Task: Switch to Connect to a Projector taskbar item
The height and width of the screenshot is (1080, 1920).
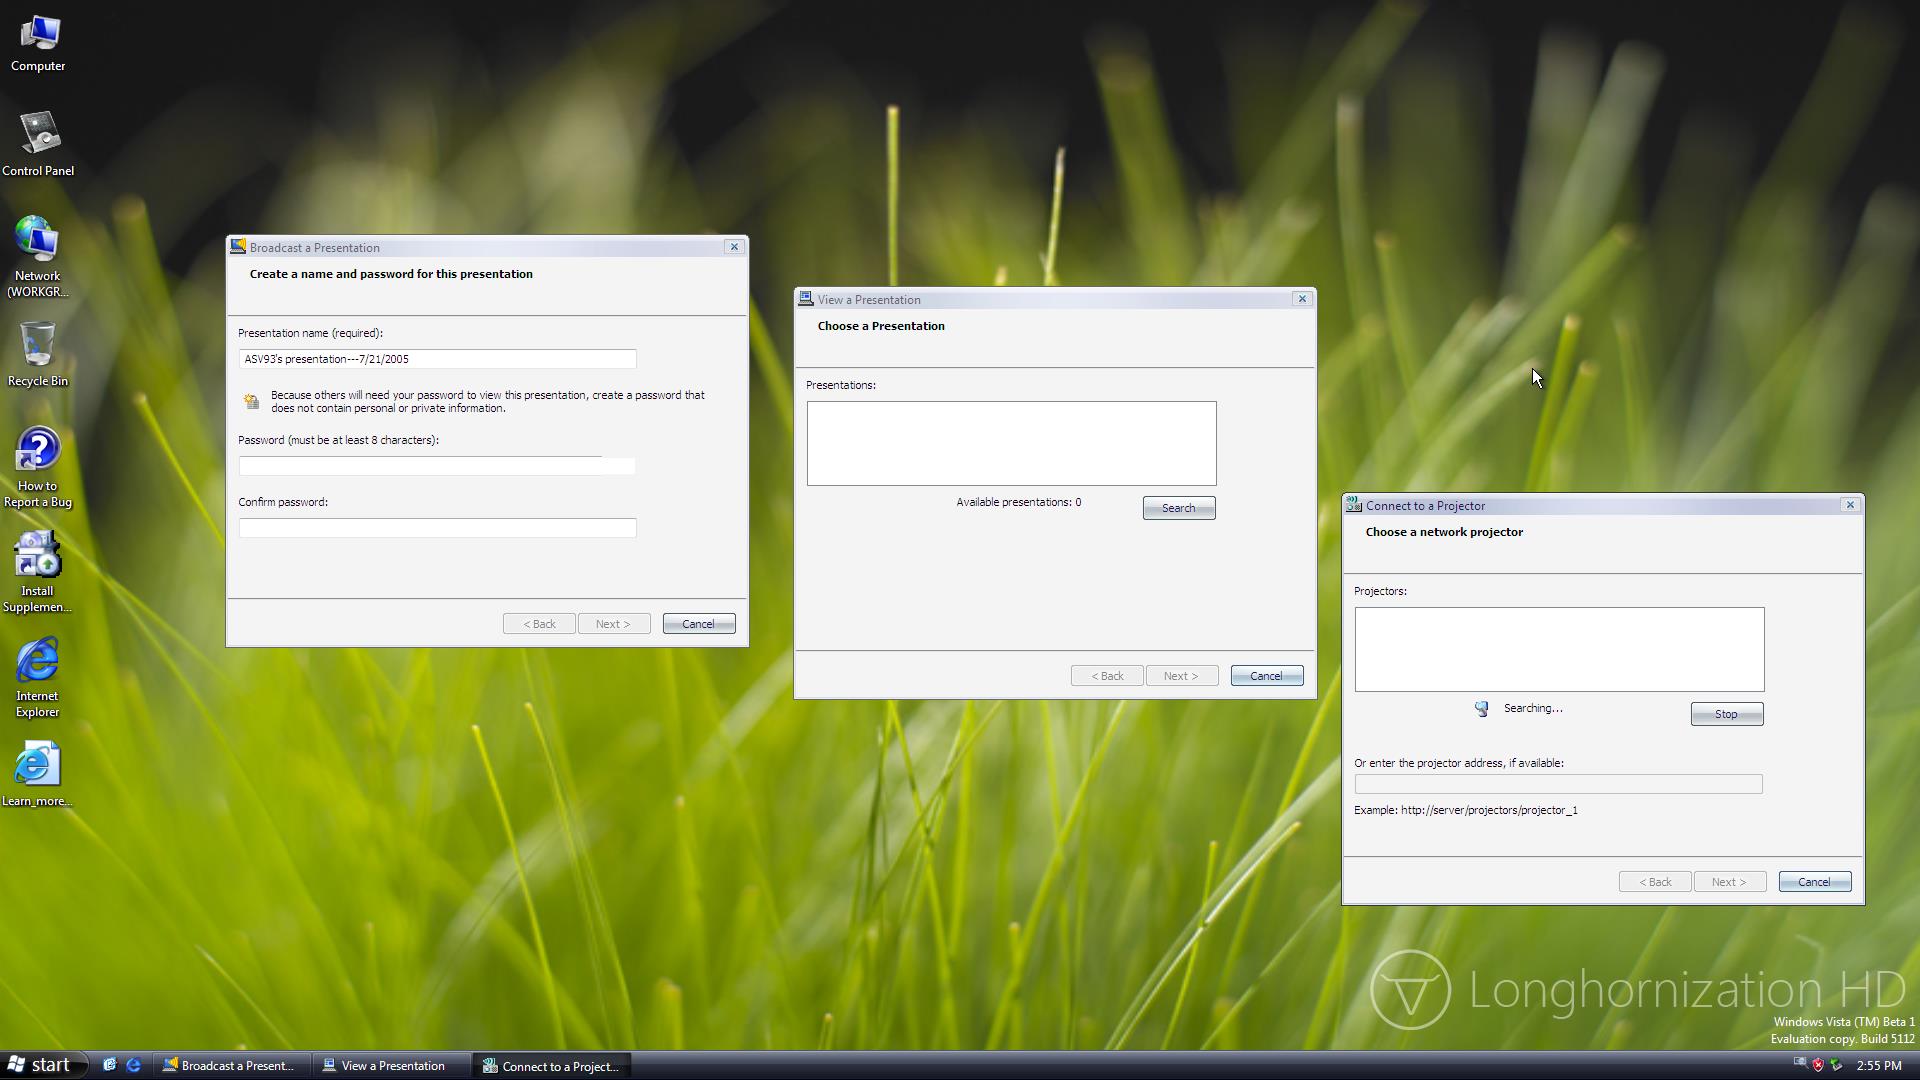Action: coord(552,1066)
